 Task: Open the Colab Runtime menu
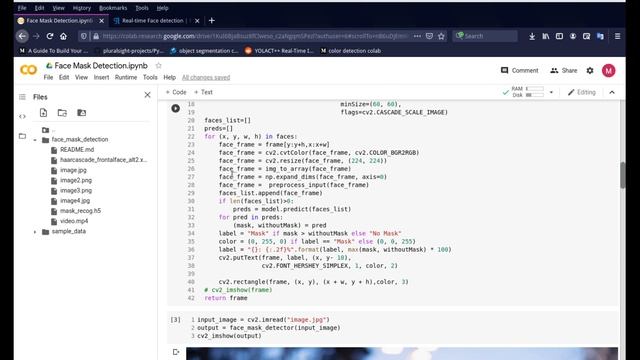pos(126,77)
